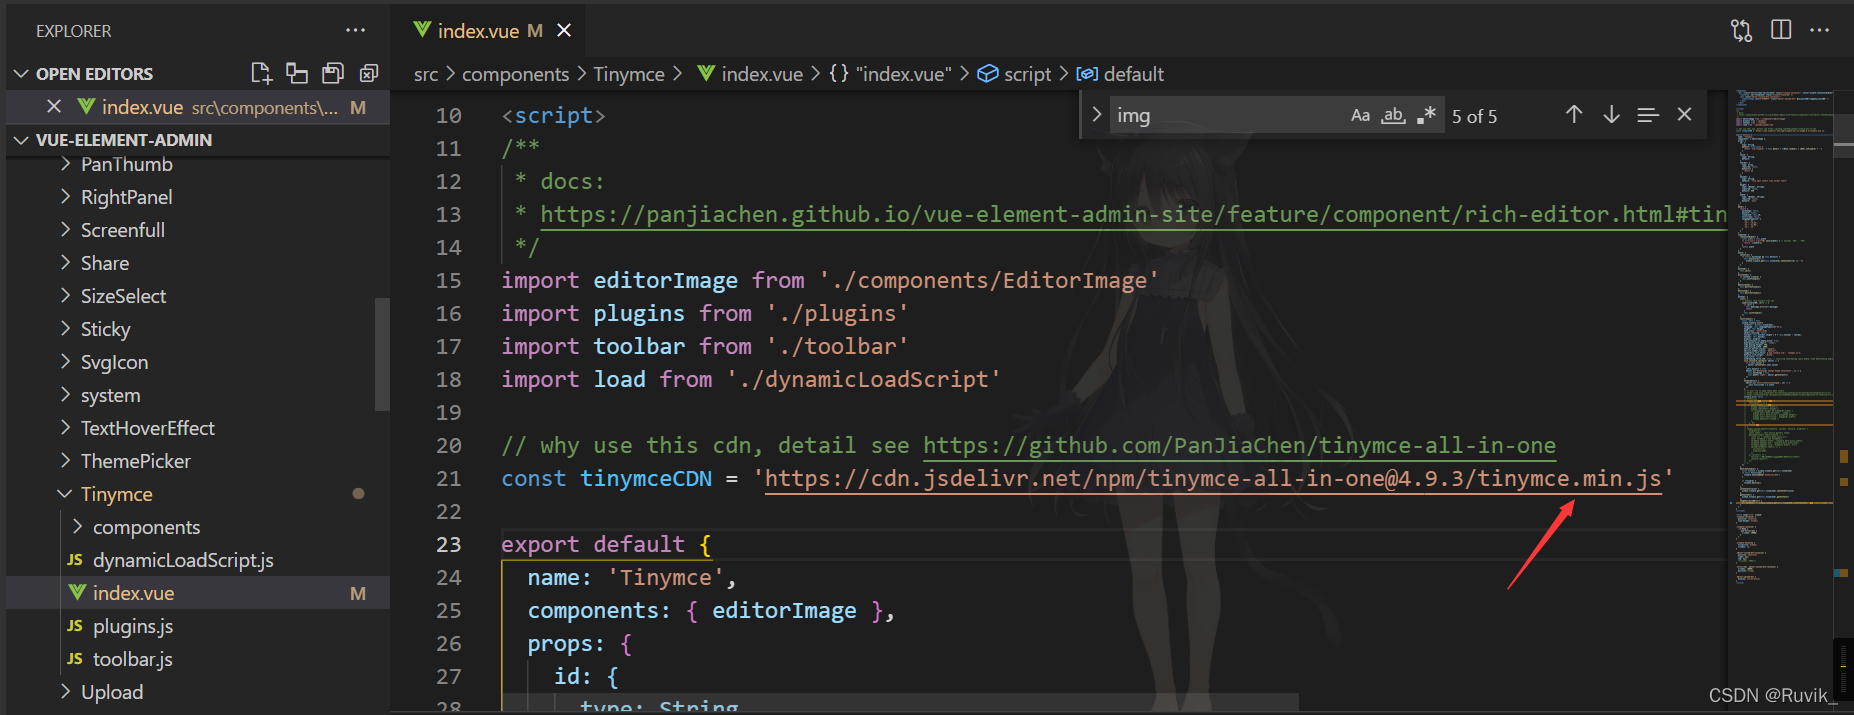Open dynamicLoadScript.js file
The width and height of the screenshot is (1854, 715).
pos(183,560)
